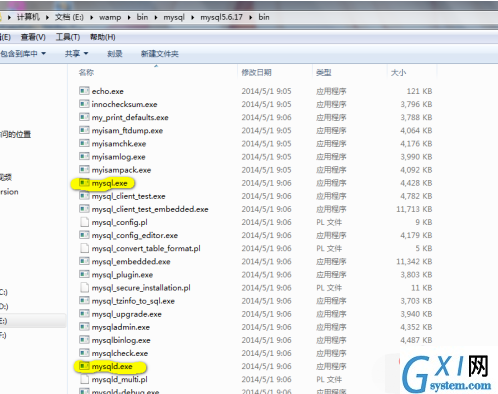
Task: Open the 包含到库中 dropdown
Action: tap(23, 54)
